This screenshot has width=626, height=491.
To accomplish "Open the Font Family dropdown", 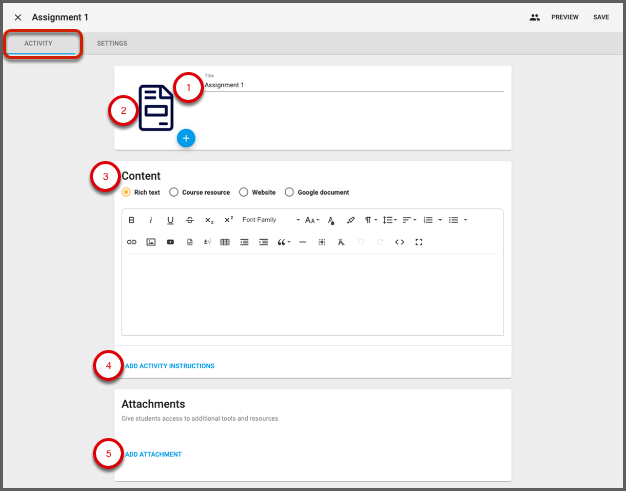I will point(270,220).
